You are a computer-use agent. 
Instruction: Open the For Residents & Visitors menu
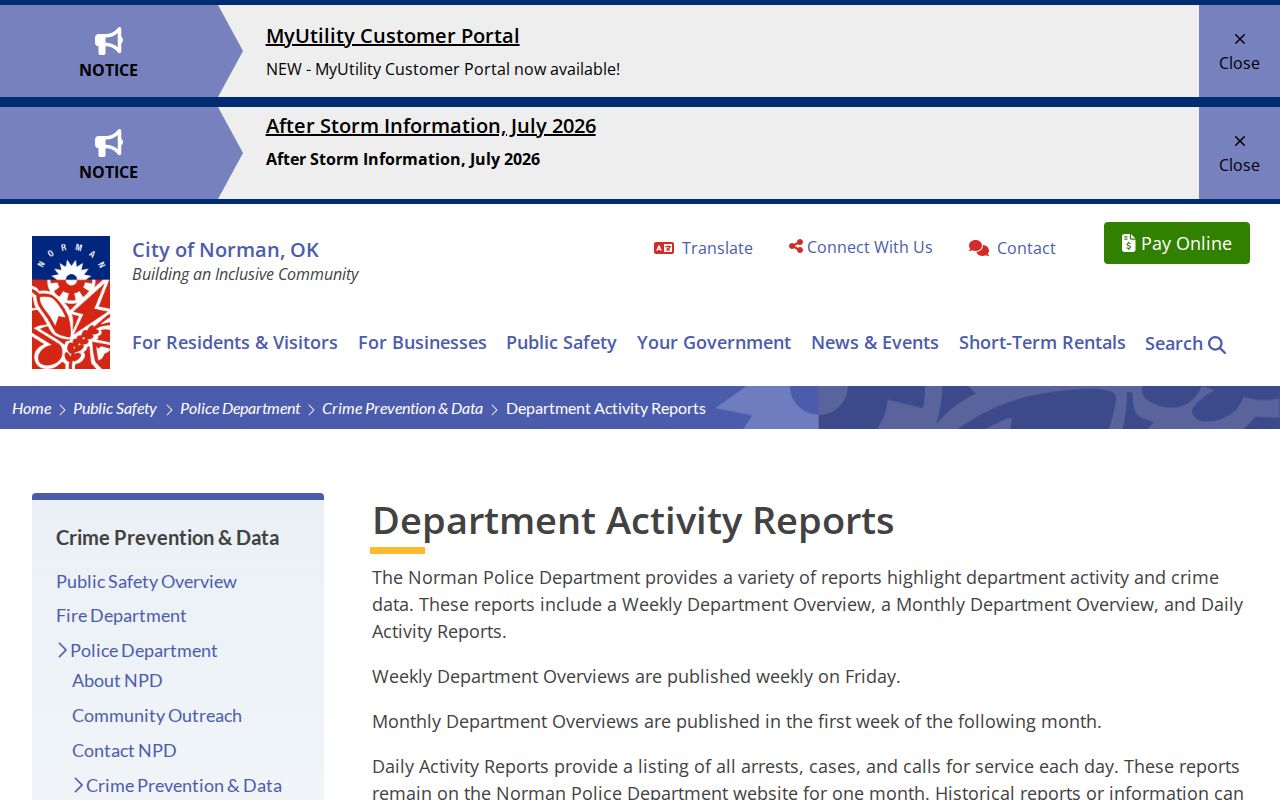coord(235,342)
